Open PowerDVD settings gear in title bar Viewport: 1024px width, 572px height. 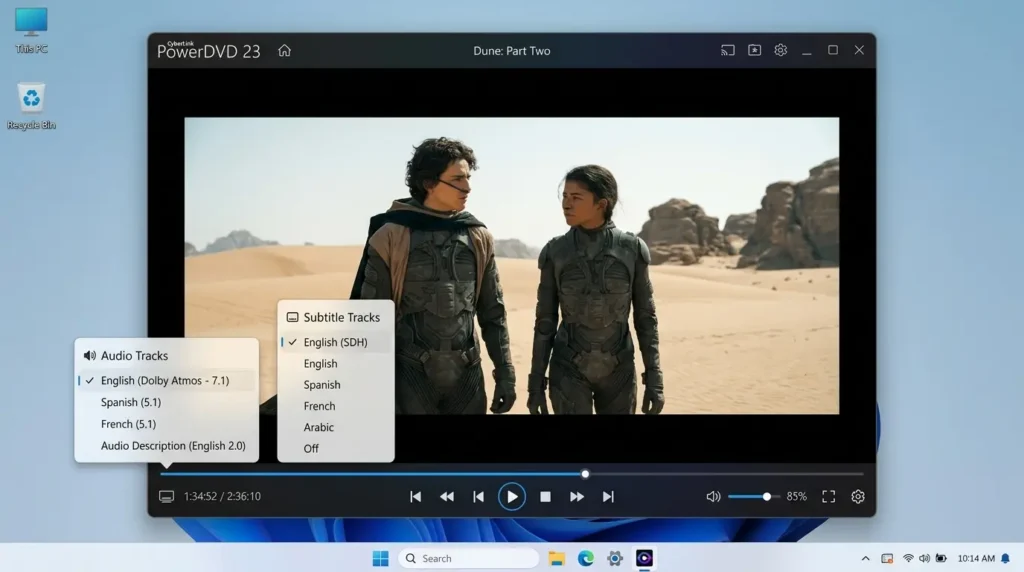pos(780,50)
